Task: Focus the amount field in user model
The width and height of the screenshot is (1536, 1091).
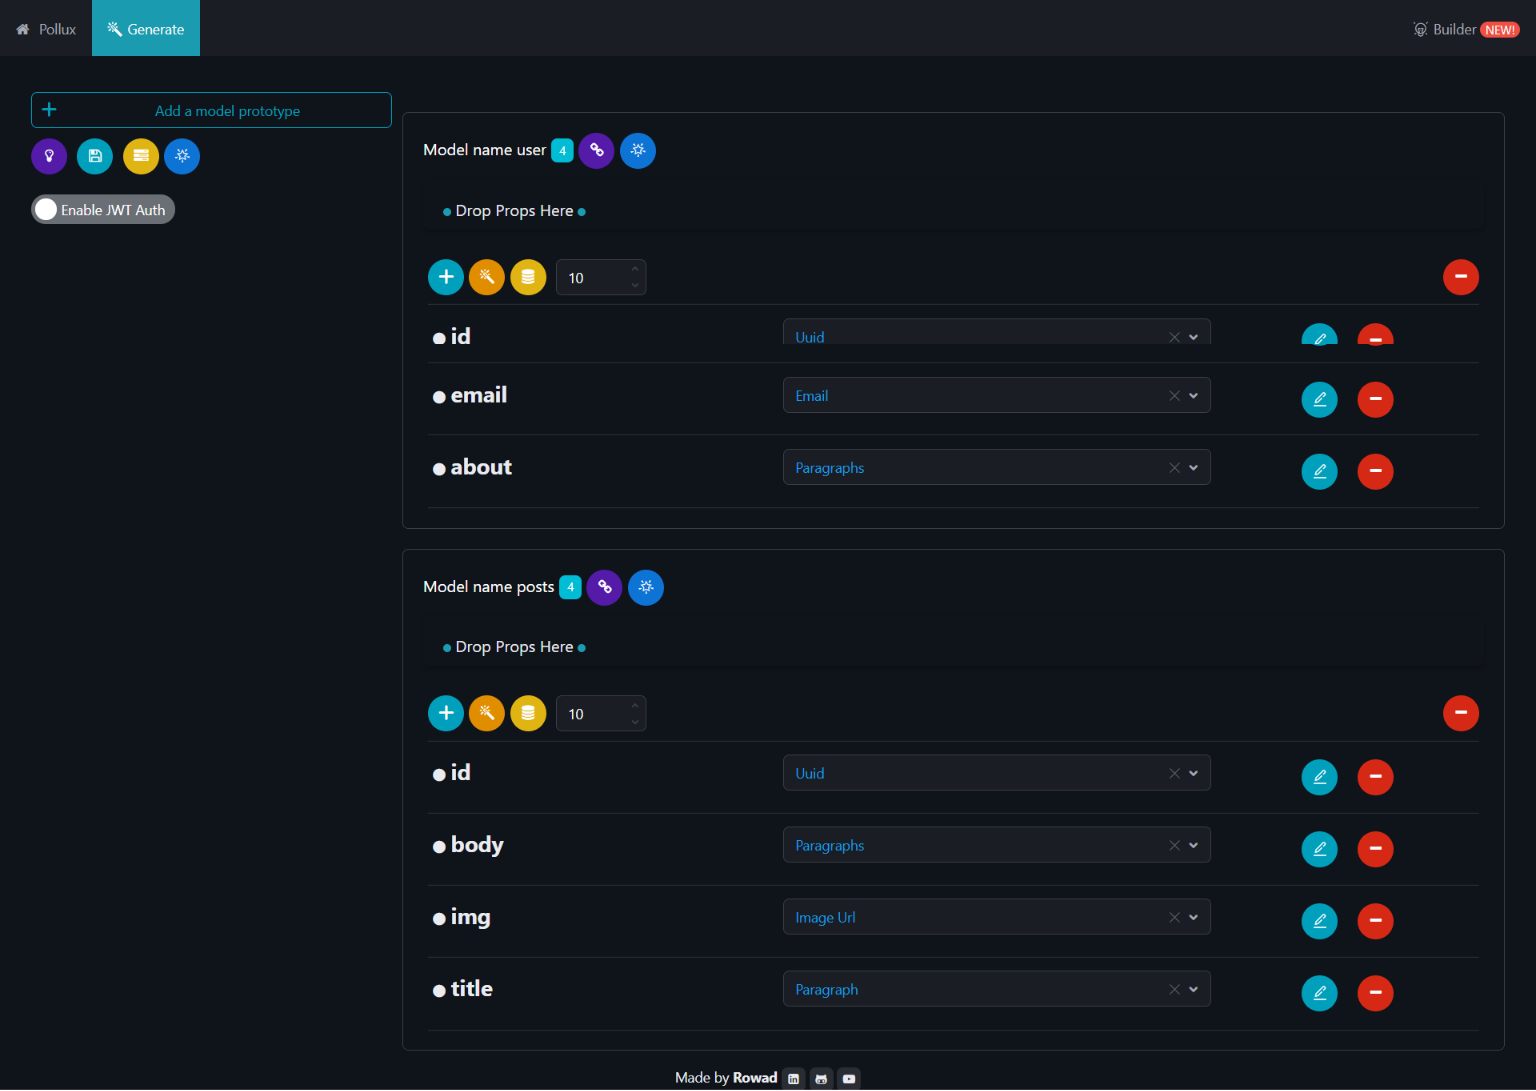Action: coord(601,277)
